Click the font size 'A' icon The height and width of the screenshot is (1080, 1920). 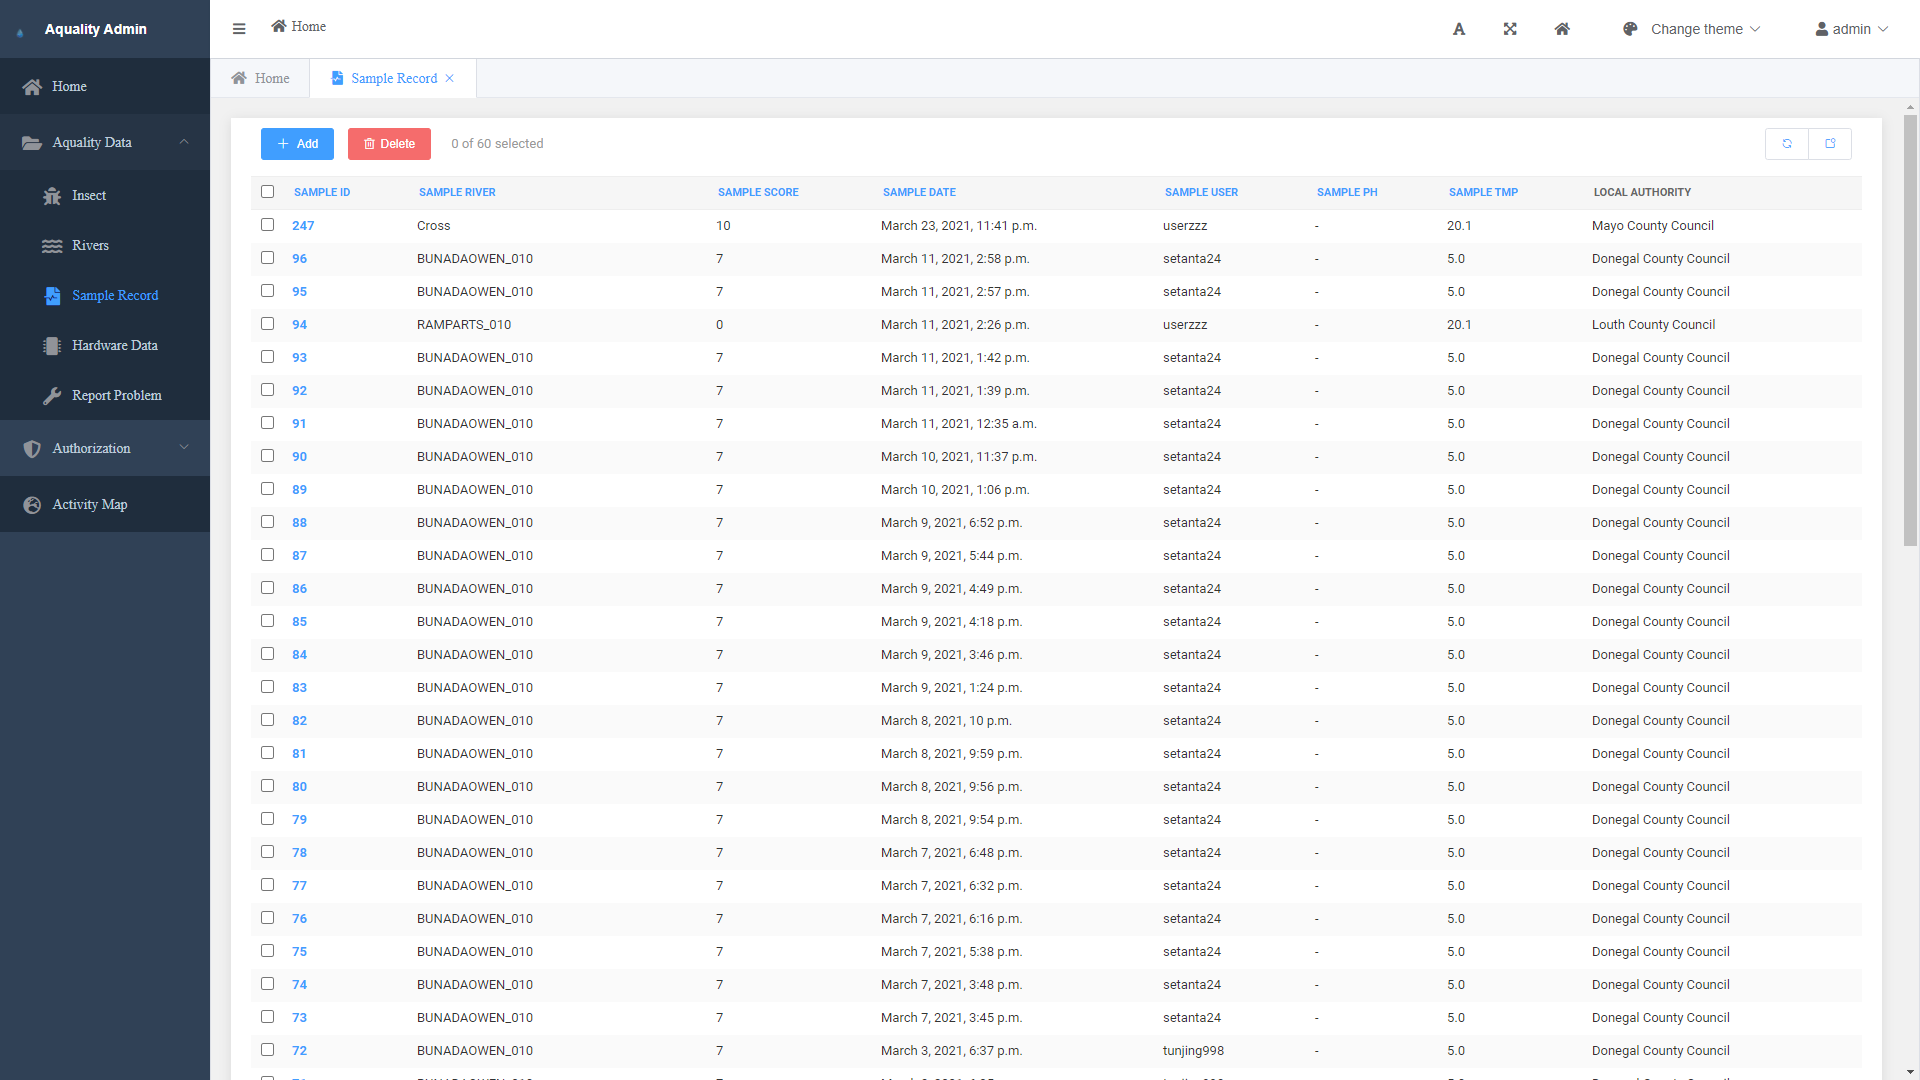tap(1459, 29)
